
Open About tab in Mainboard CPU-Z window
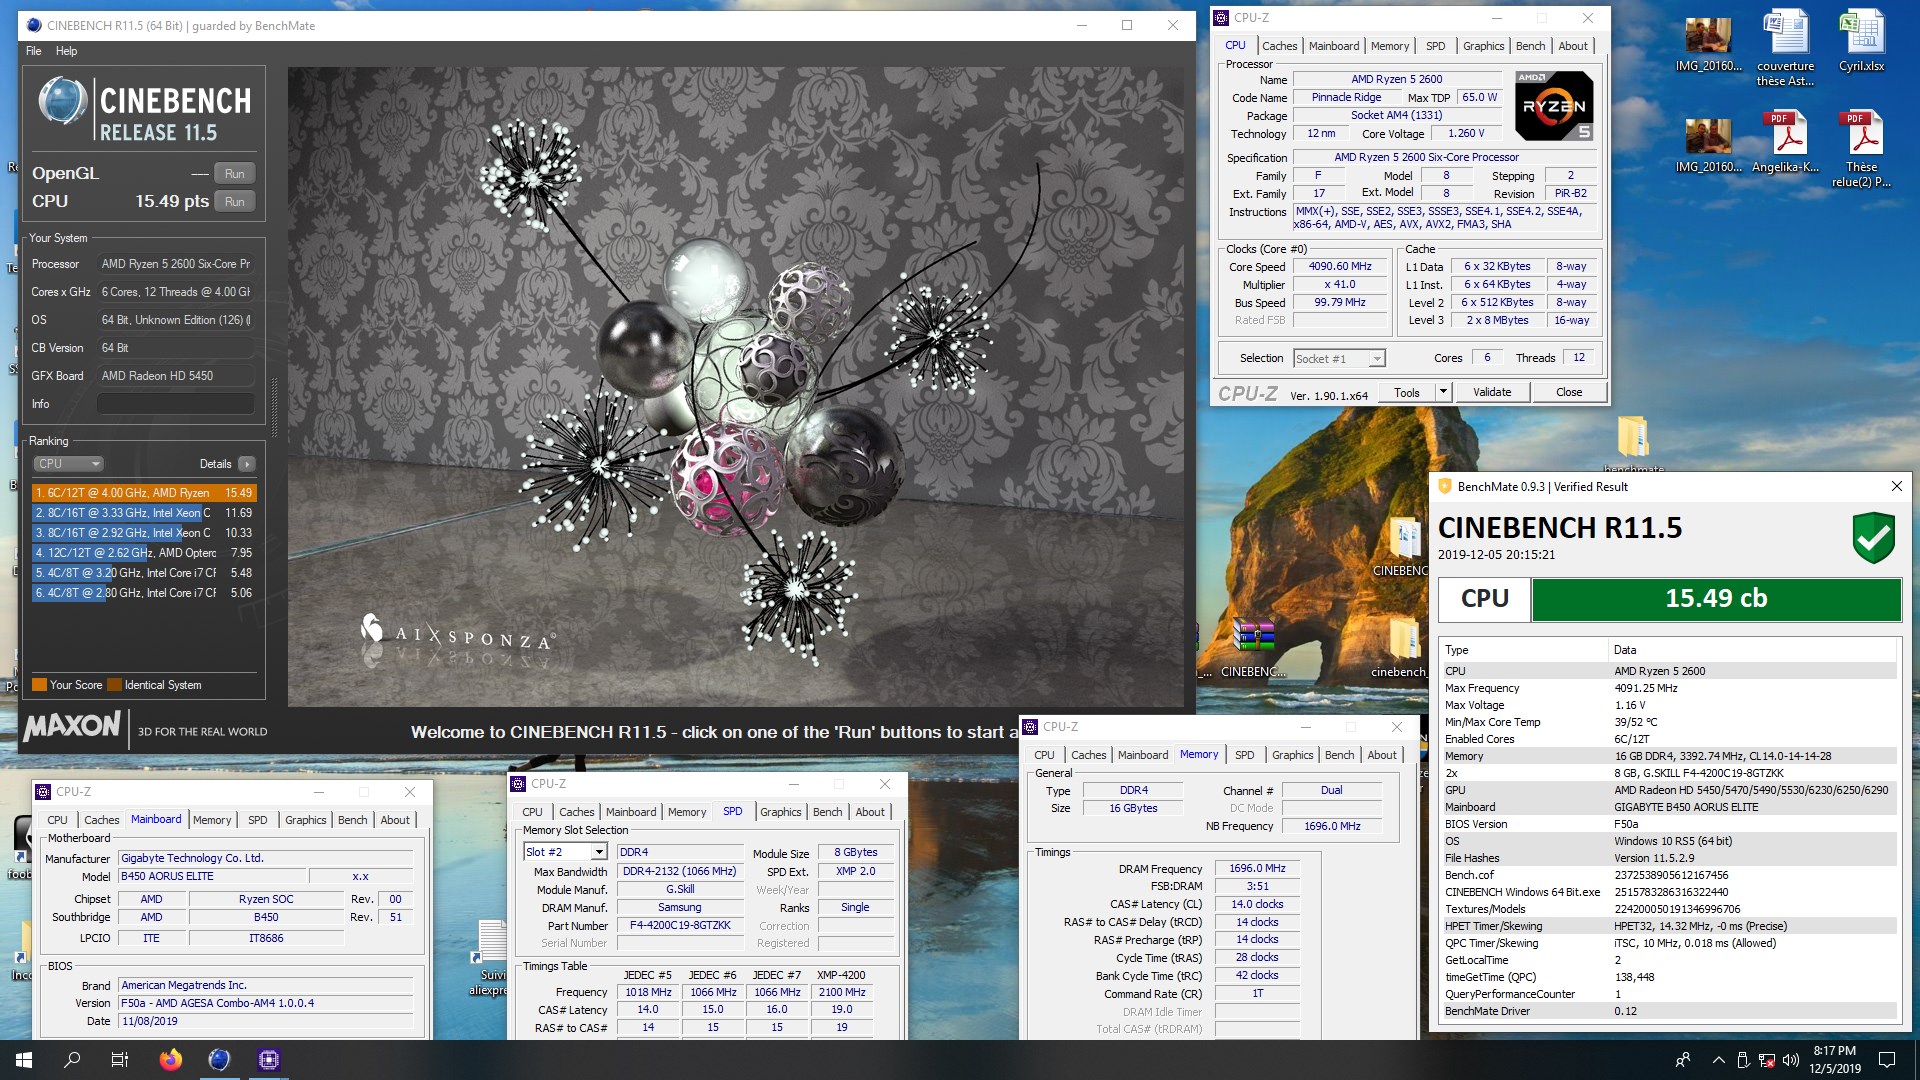pos(395,820)
